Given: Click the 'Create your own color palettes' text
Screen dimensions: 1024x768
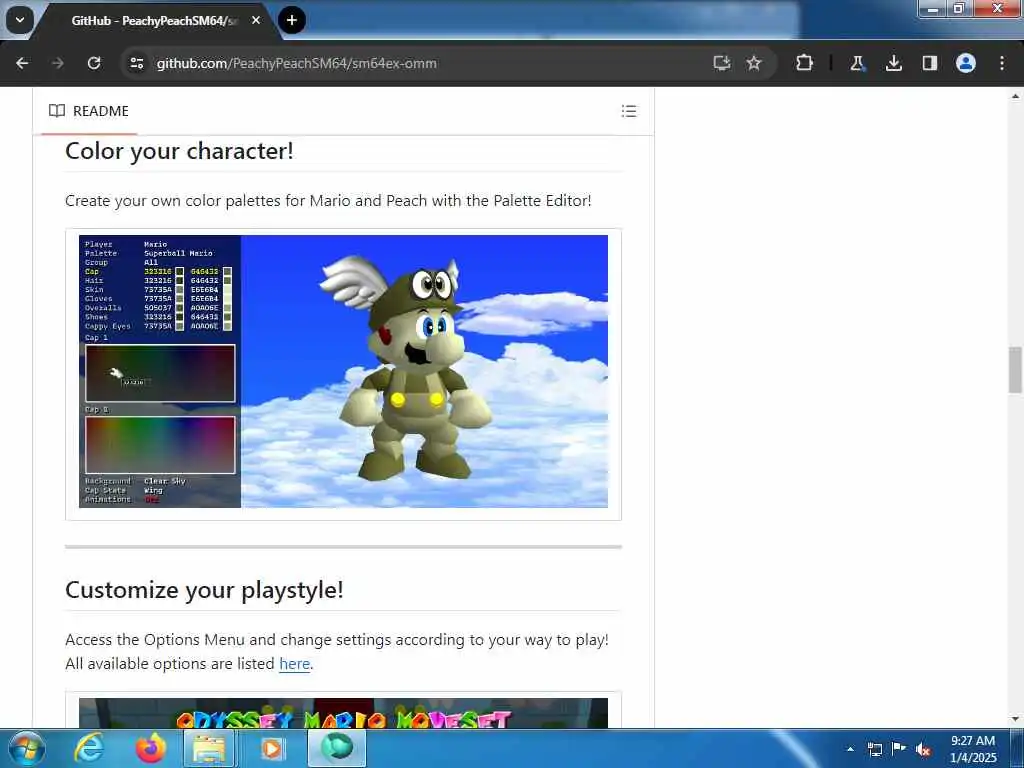Looking at the screenshot, I should 328,200.
